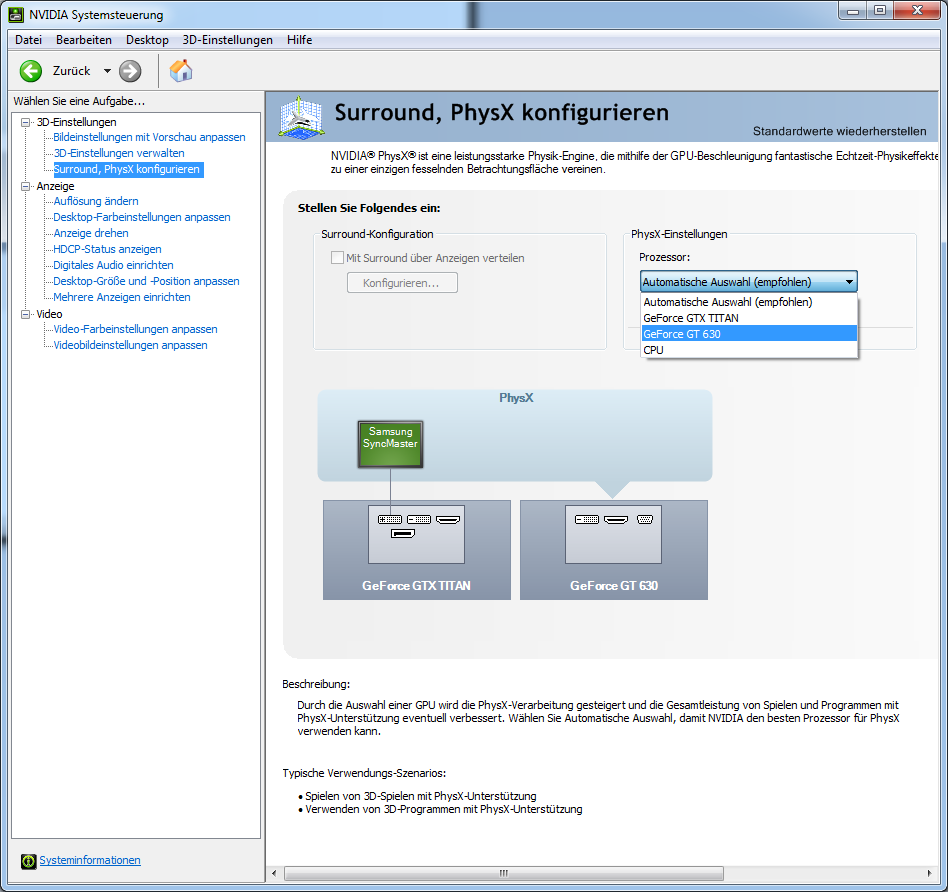Maximize the NVIDIA Systemsteuerung window
Viewport: 948px width, 892px height.
click(x=880, y=10)
